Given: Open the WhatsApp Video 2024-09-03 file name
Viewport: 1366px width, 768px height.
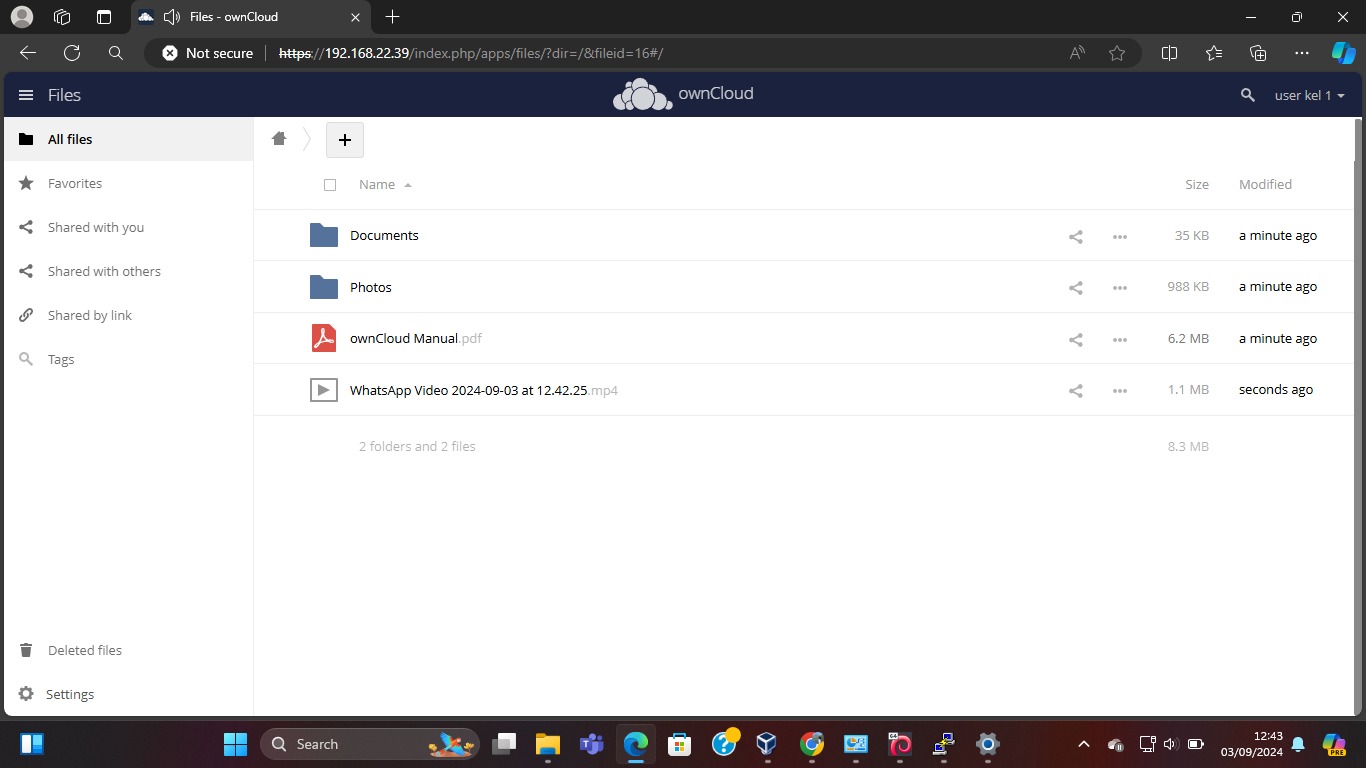Looking at the screenshot, I should 484,390.
